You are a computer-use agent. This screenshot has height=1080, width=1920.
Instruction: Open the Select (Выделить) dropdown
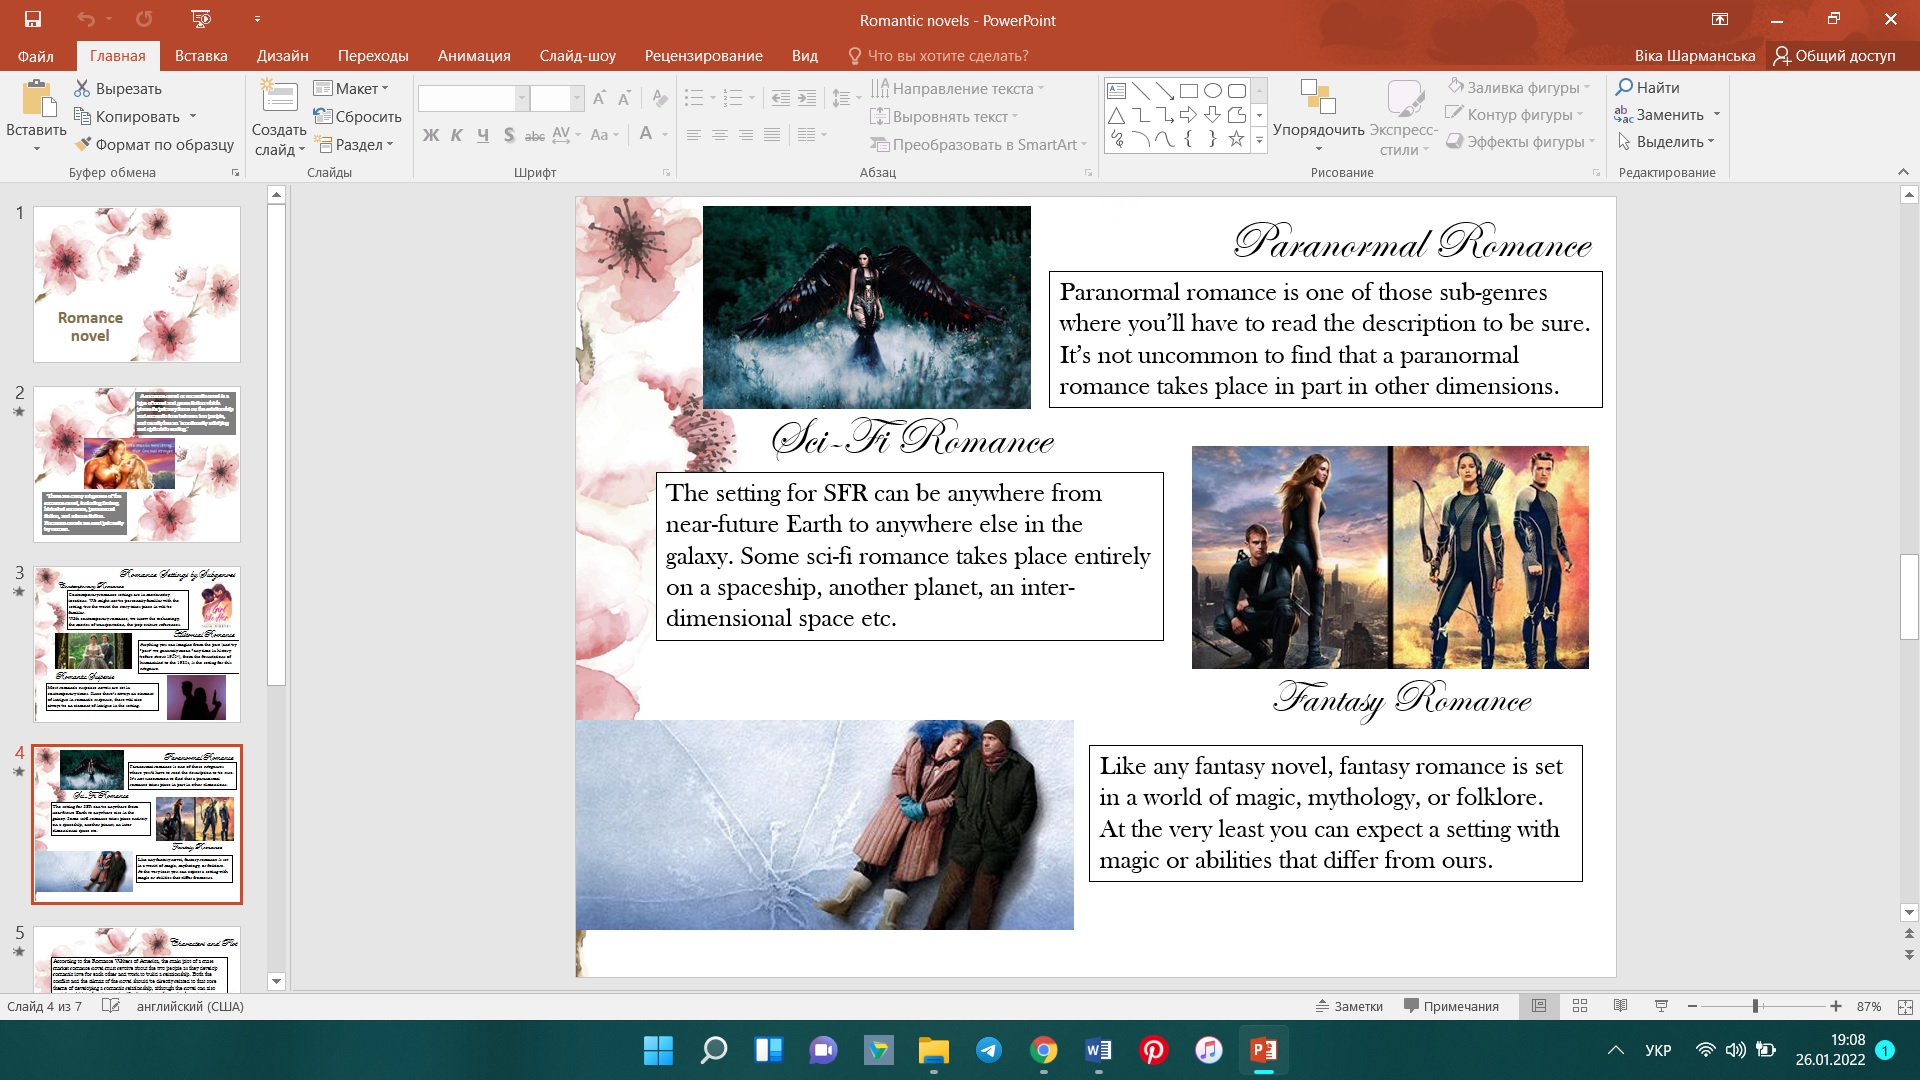pyautogui.click(x=1711, y=142)
